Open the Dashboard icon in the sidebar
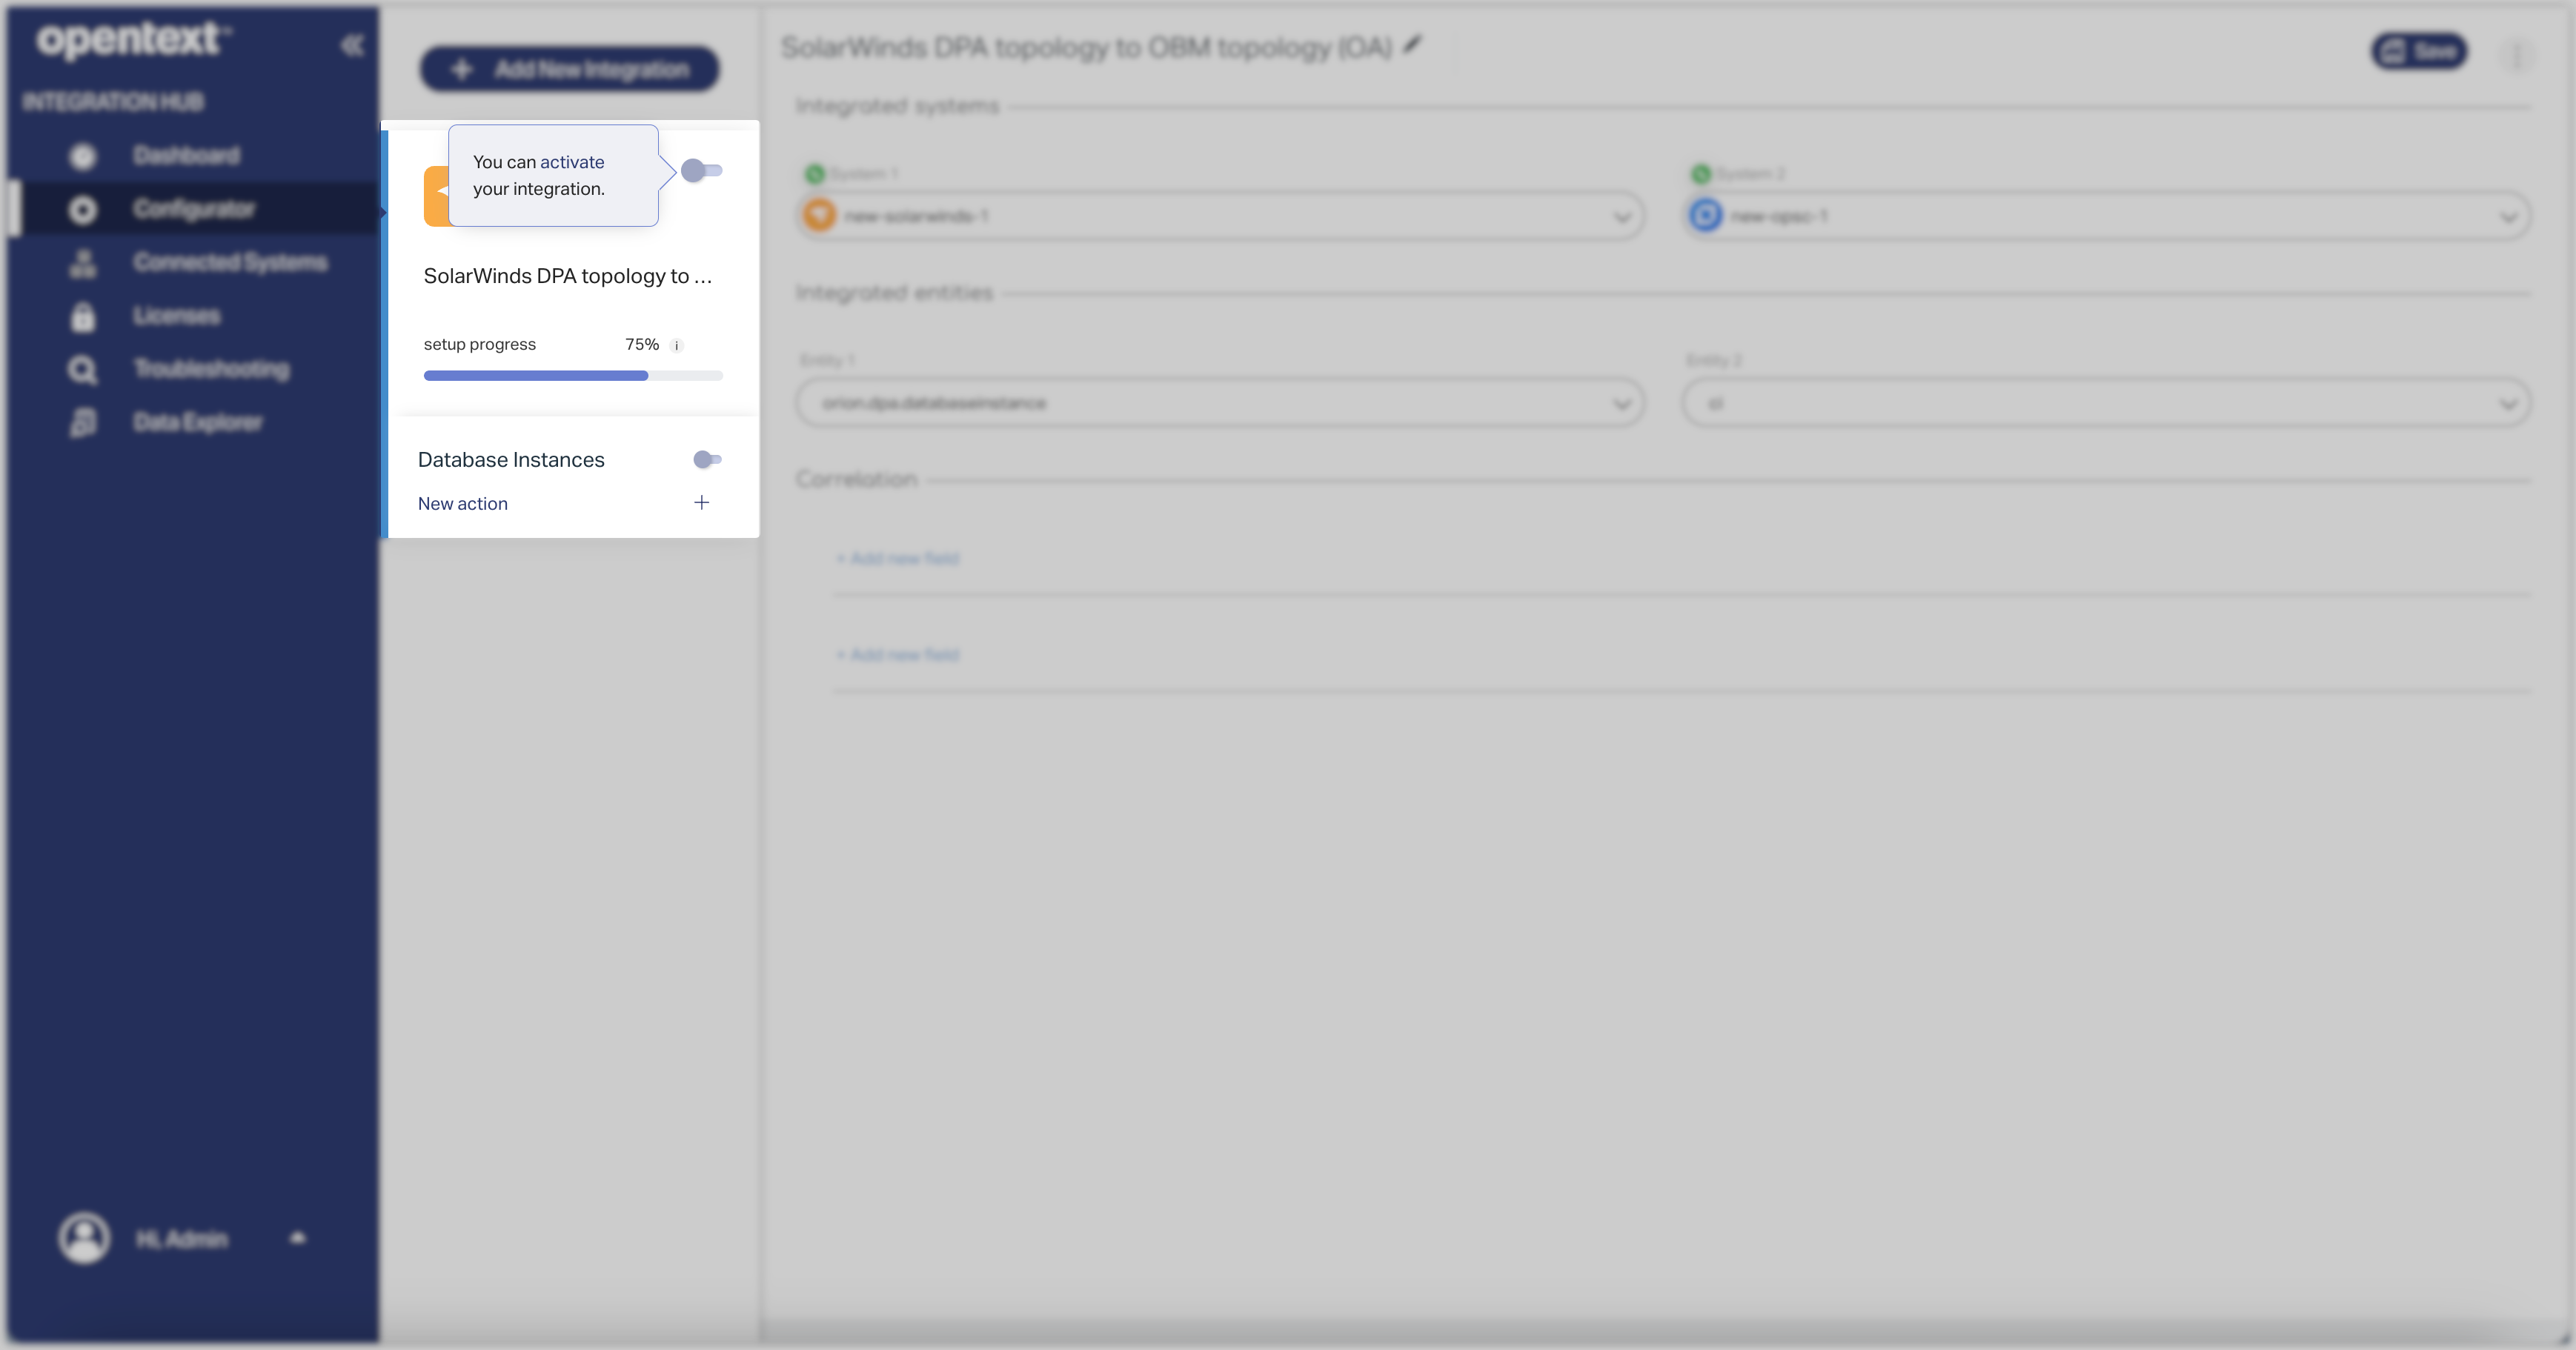Image resolution: width=2576 pixels, height=1350 pixels. (83, 156)
